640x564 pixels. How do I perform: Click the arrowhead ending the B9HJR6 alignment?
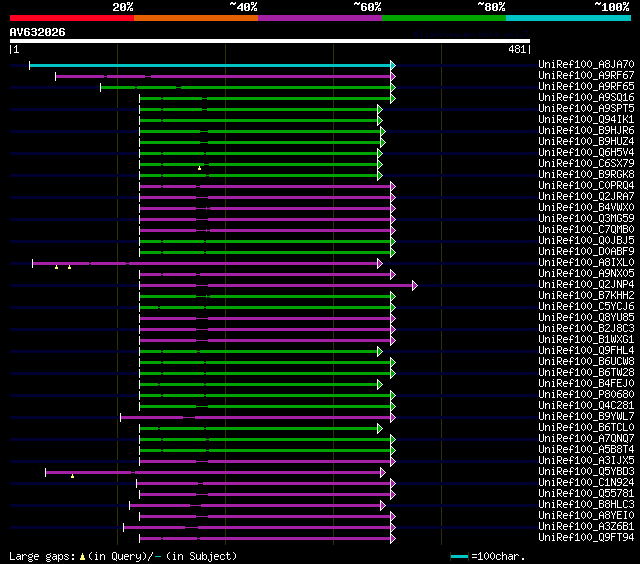pos(382,131)
